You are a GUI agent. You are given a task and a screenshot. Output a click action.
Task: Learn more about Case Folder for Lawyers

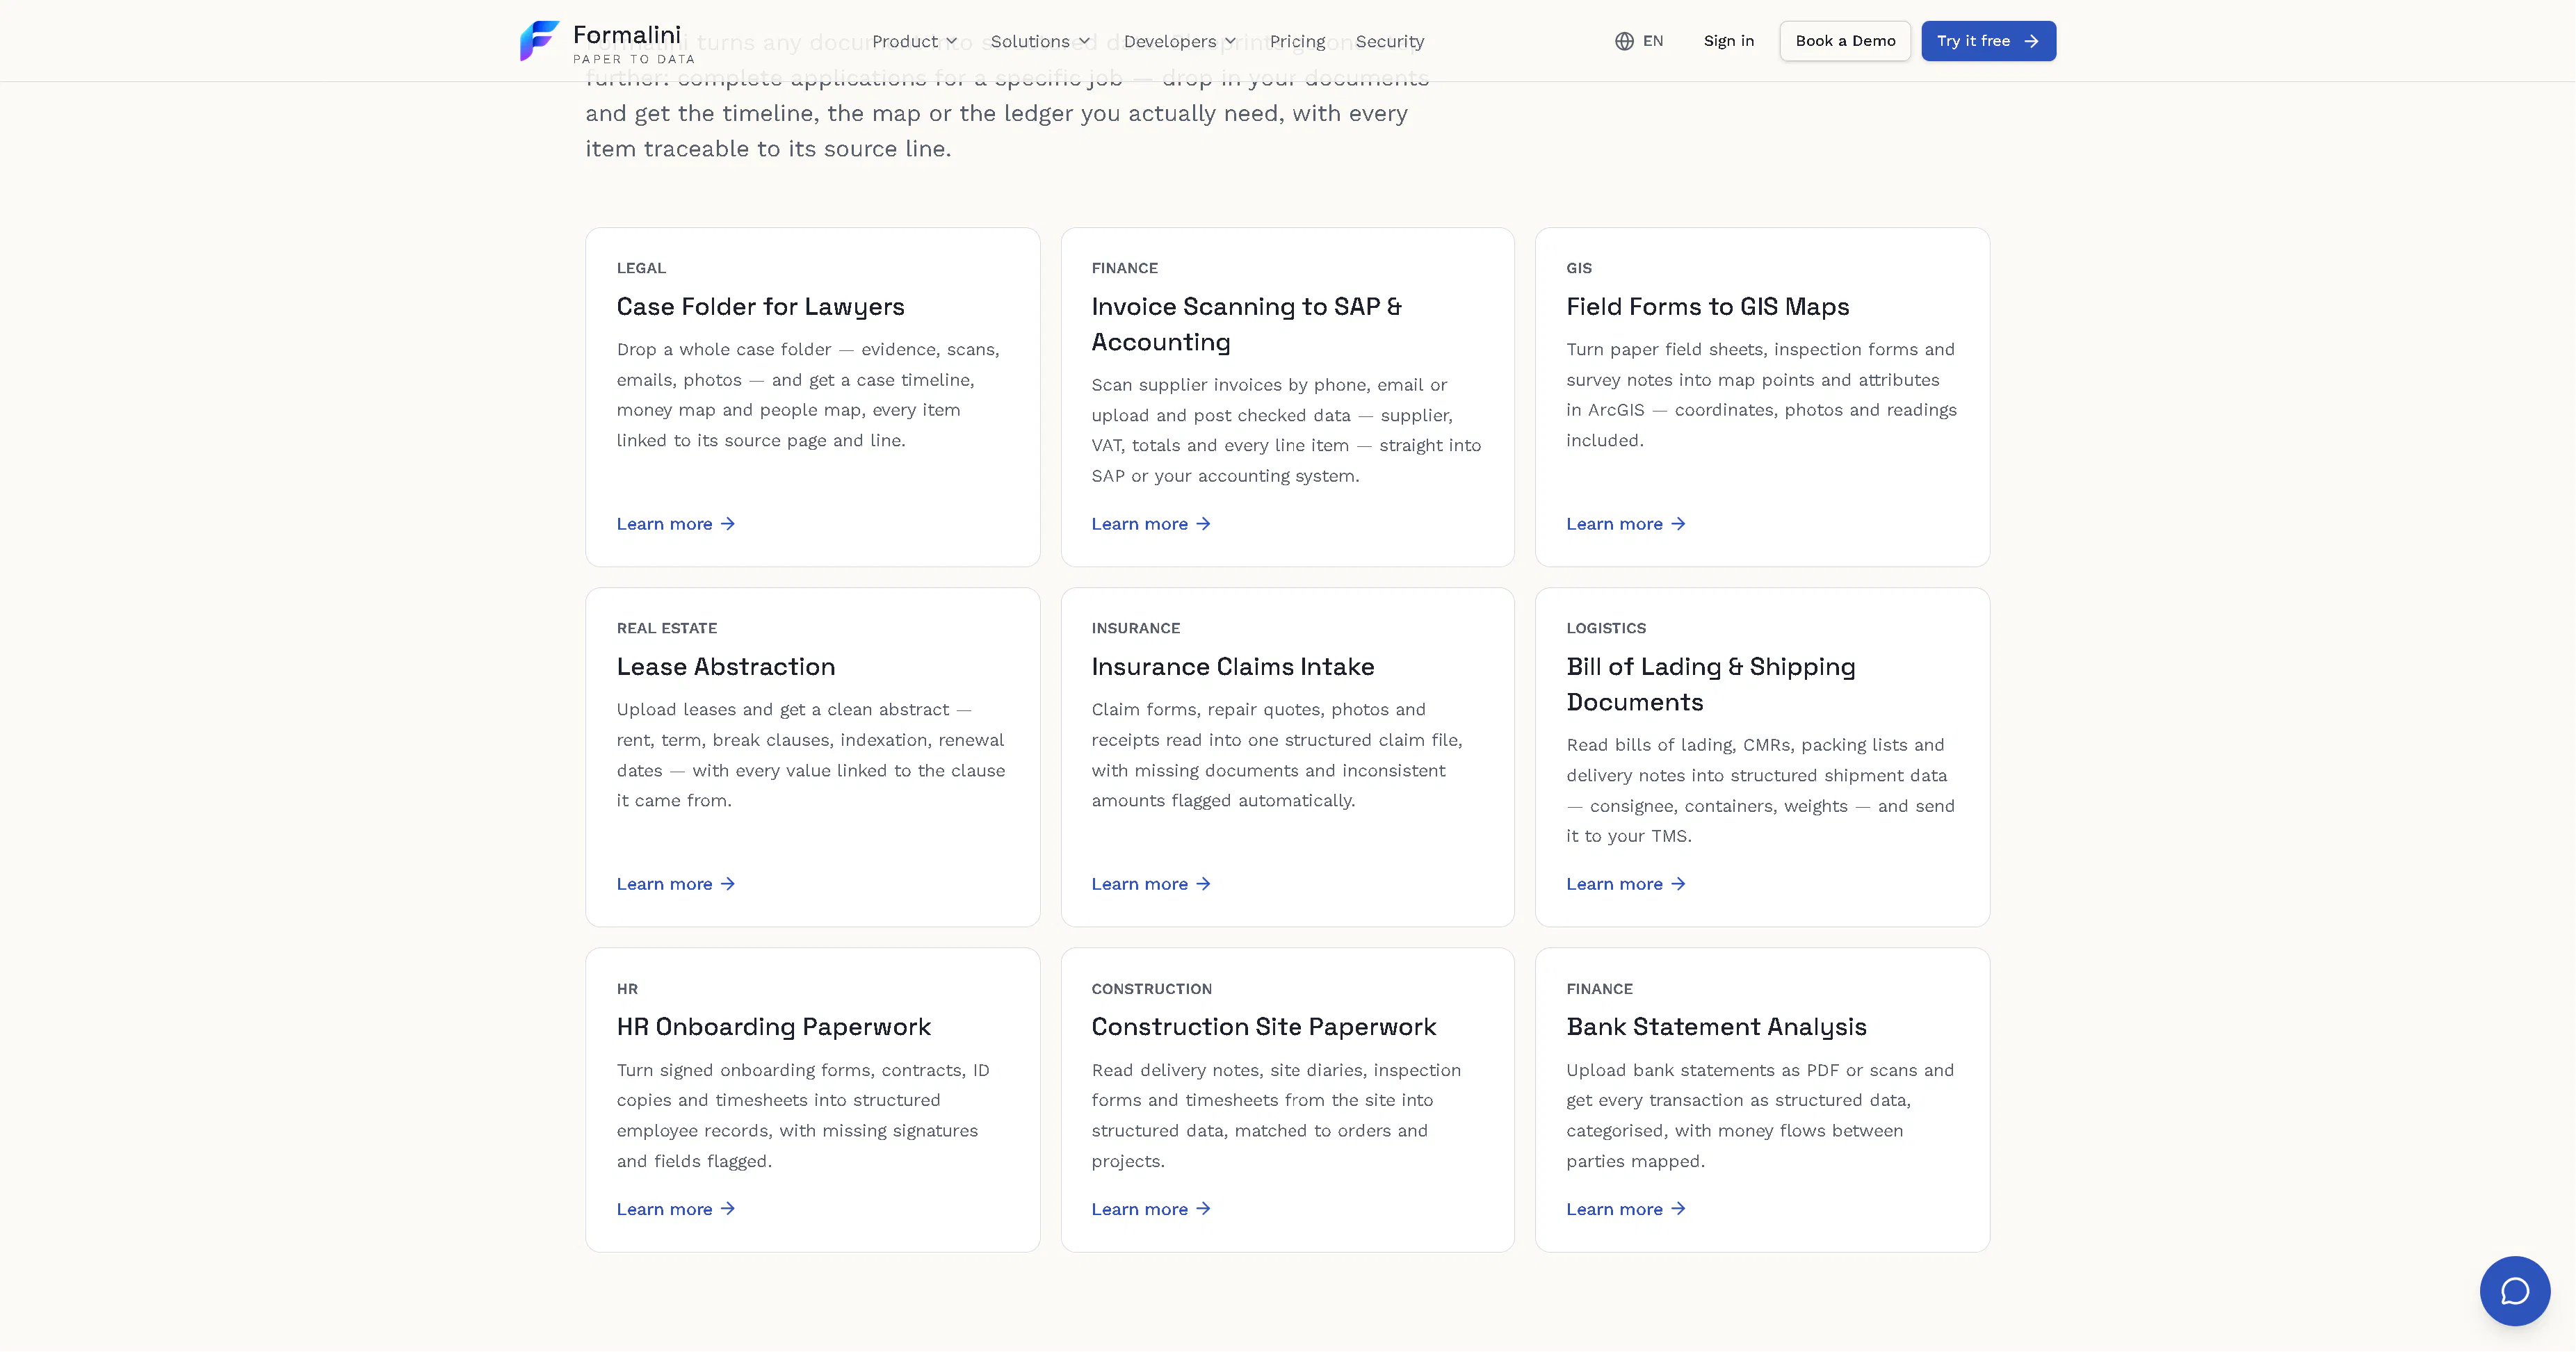coord(675,524)
